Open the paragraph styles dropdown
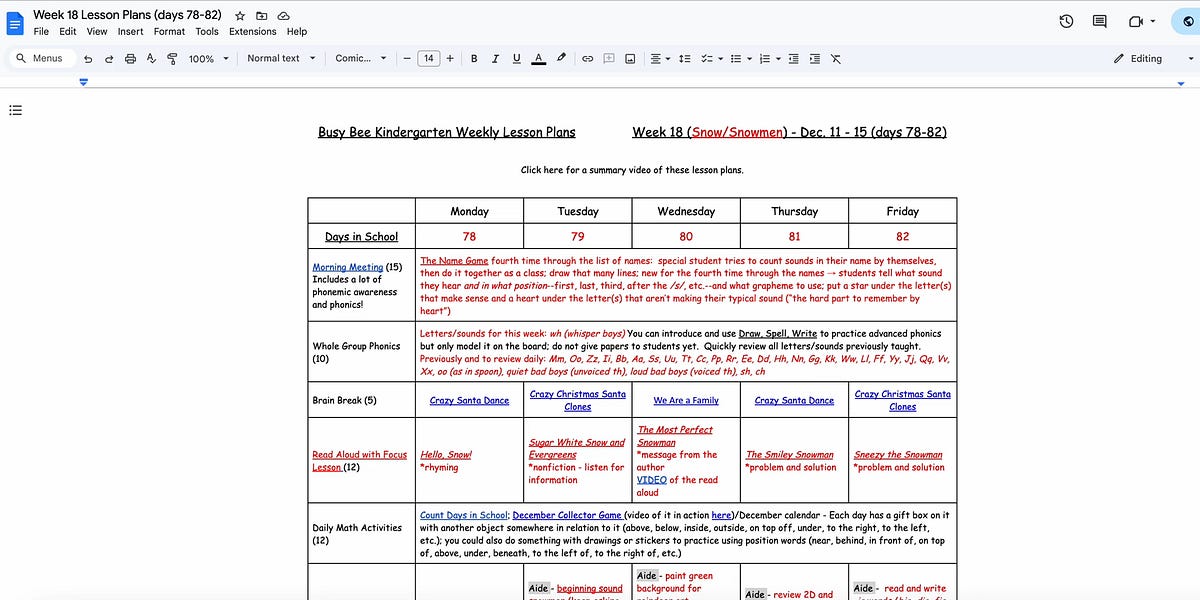 281,58
